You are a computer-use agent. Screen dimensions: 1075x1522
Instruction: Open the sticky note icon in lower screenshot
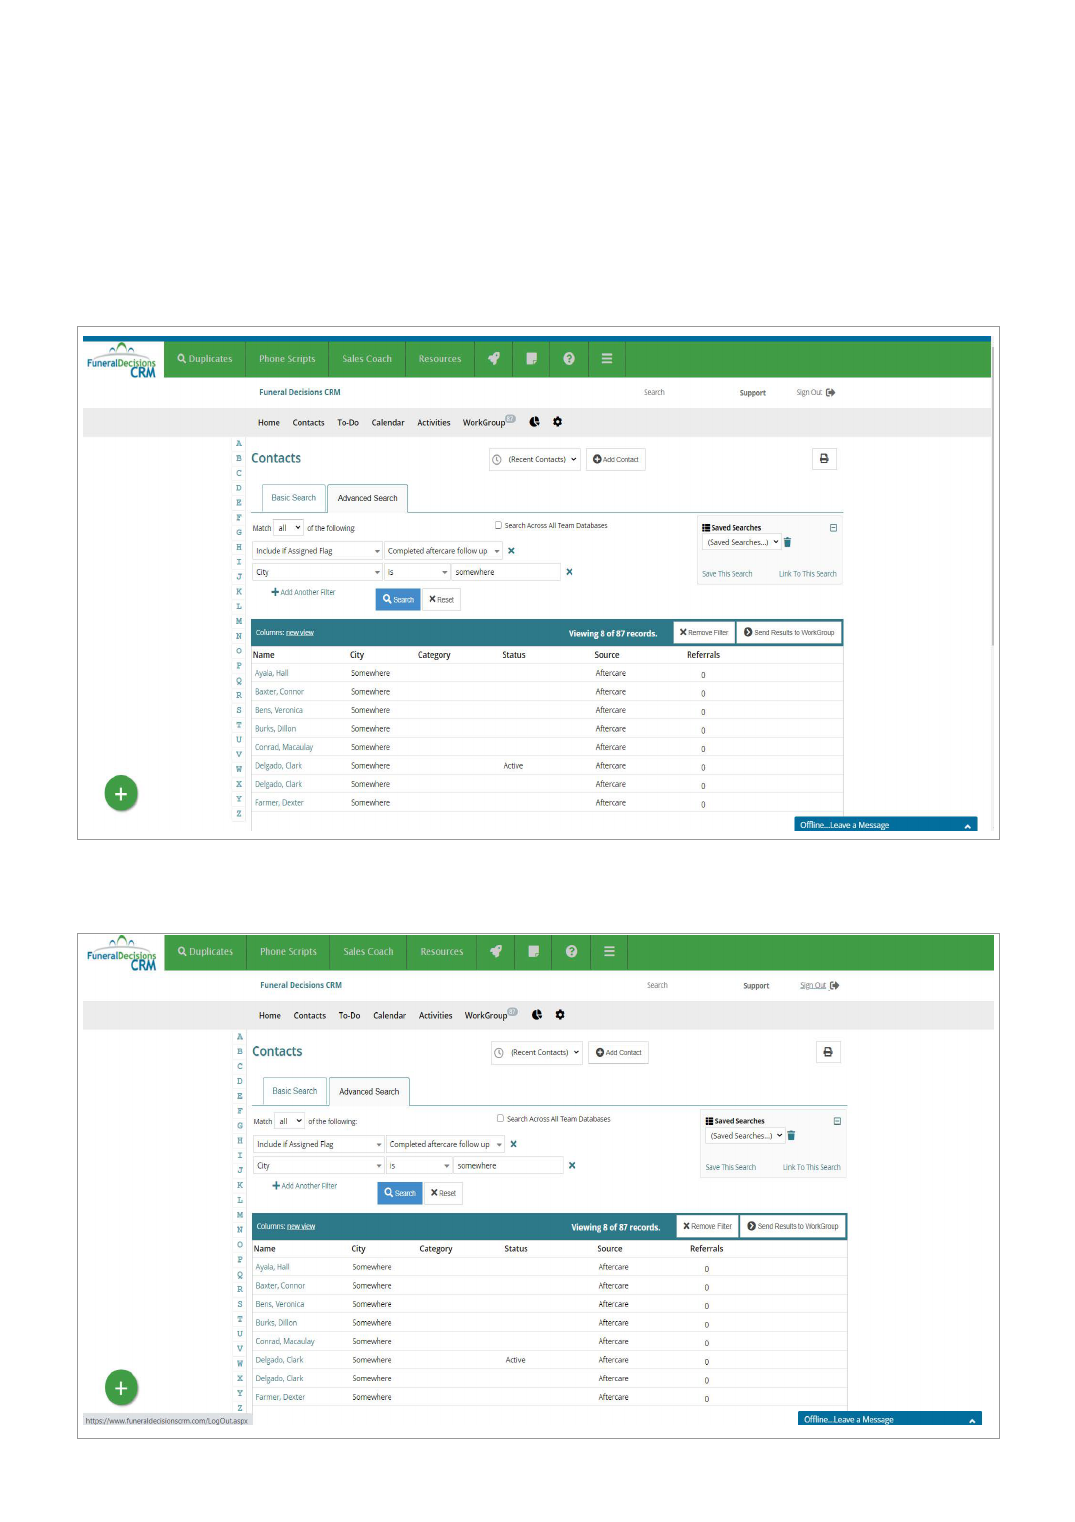[534, 952]
